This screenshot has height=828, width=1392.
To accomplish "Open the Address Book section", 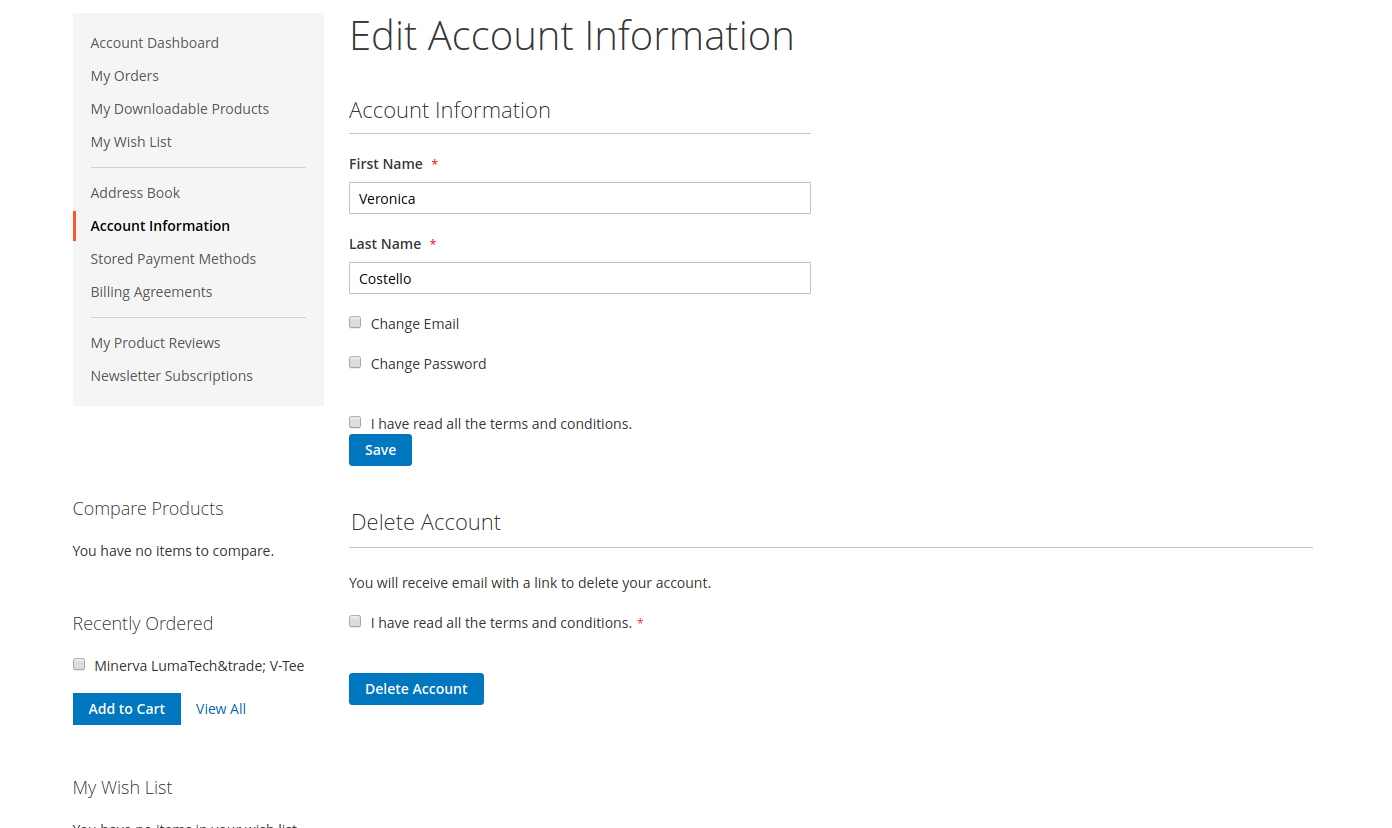I will 135,193.
